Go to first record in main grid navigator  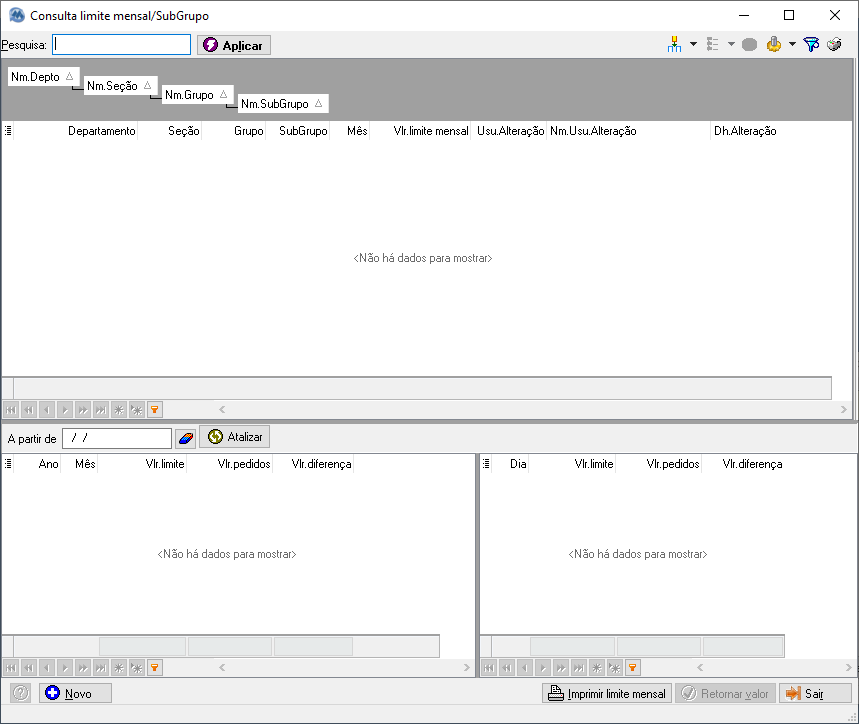(11, 410)
